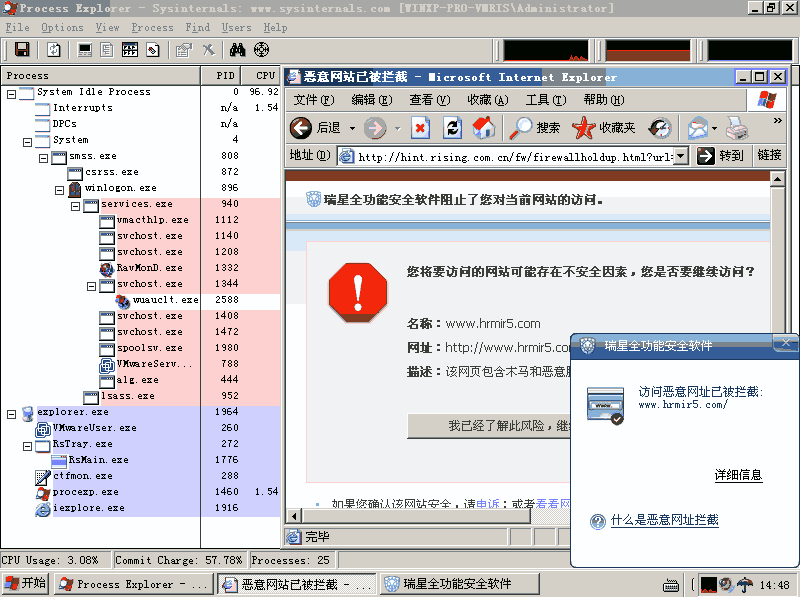Click the Refresh Now toolbar icon

54,50
